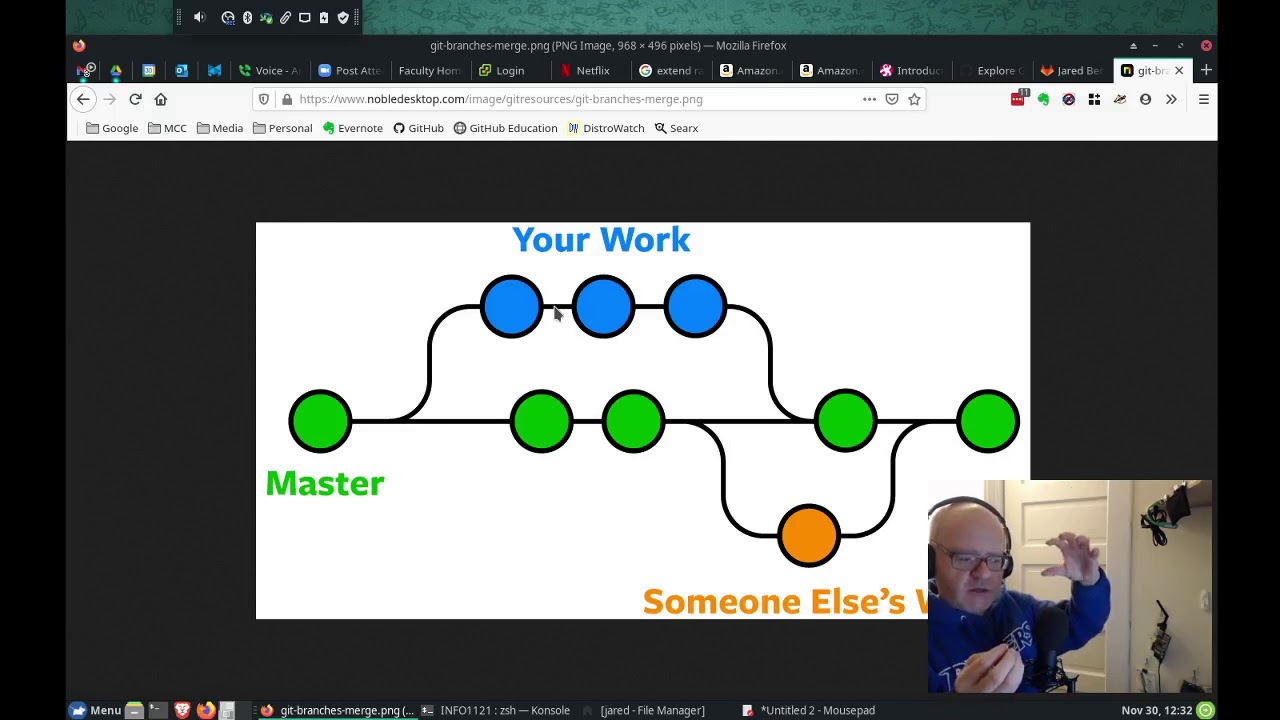Click the git branches merge diagram image
The image size is (1280, 720).
tap(642, 420)
